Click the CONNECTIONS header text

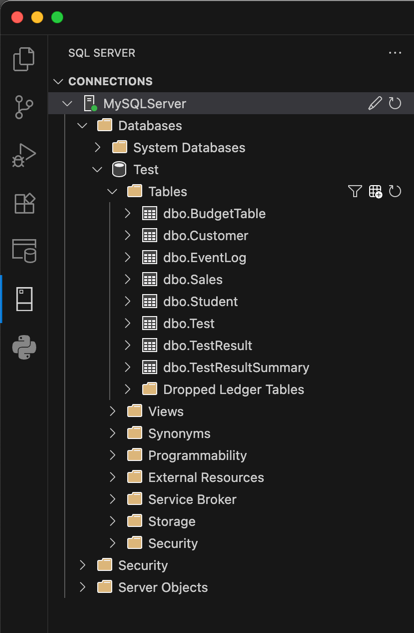coord(110,82)
